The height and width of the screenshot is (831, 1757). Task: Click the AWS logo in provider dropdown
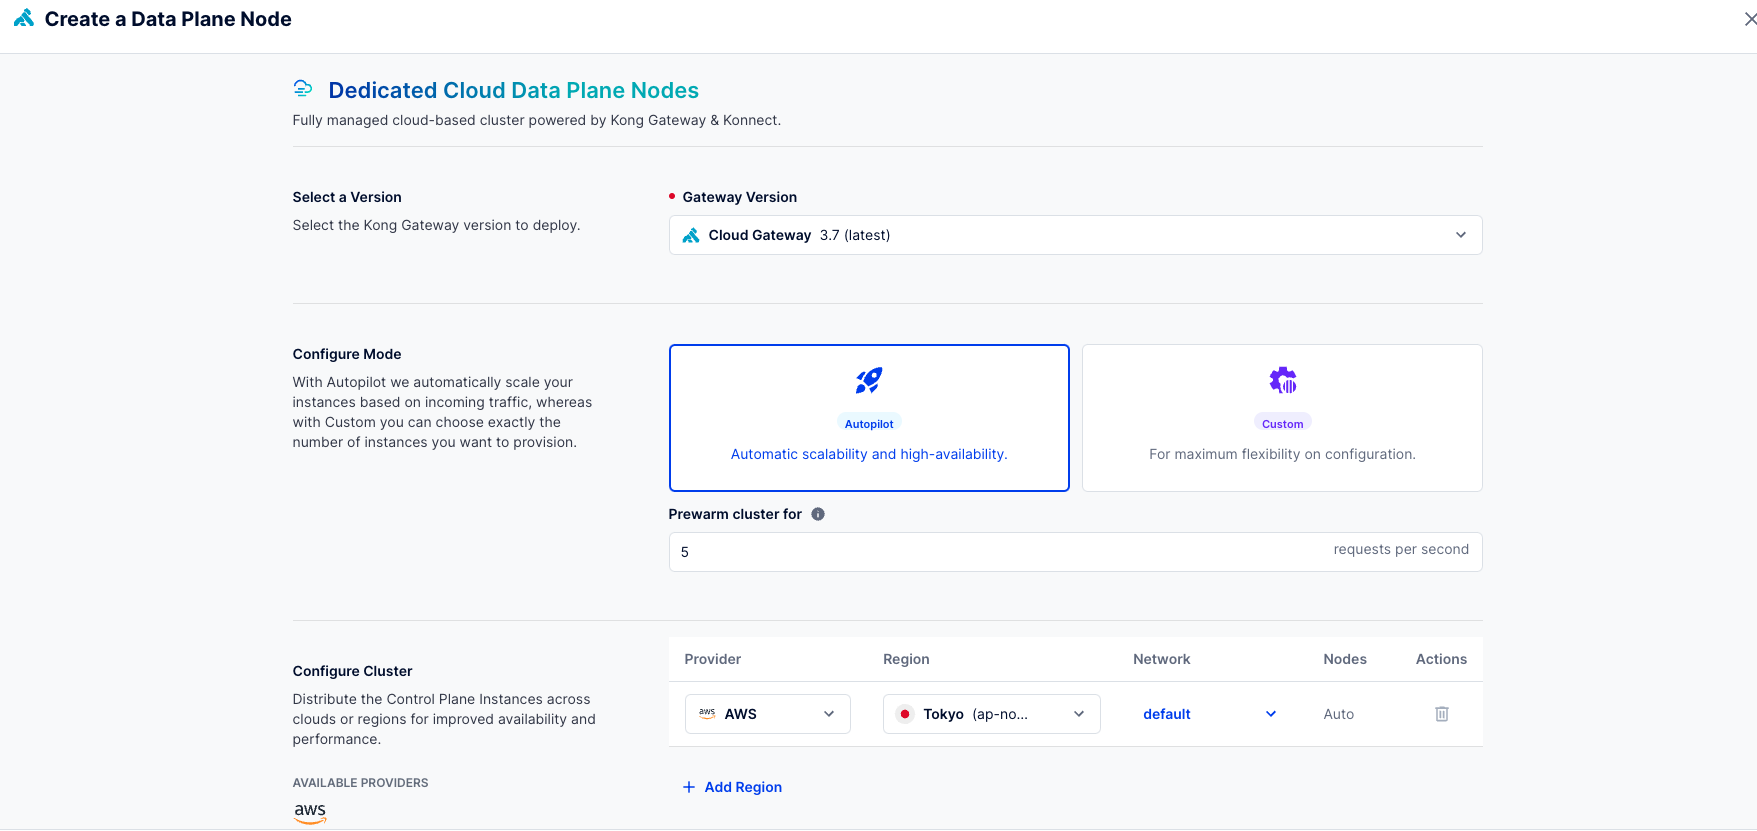707,714
